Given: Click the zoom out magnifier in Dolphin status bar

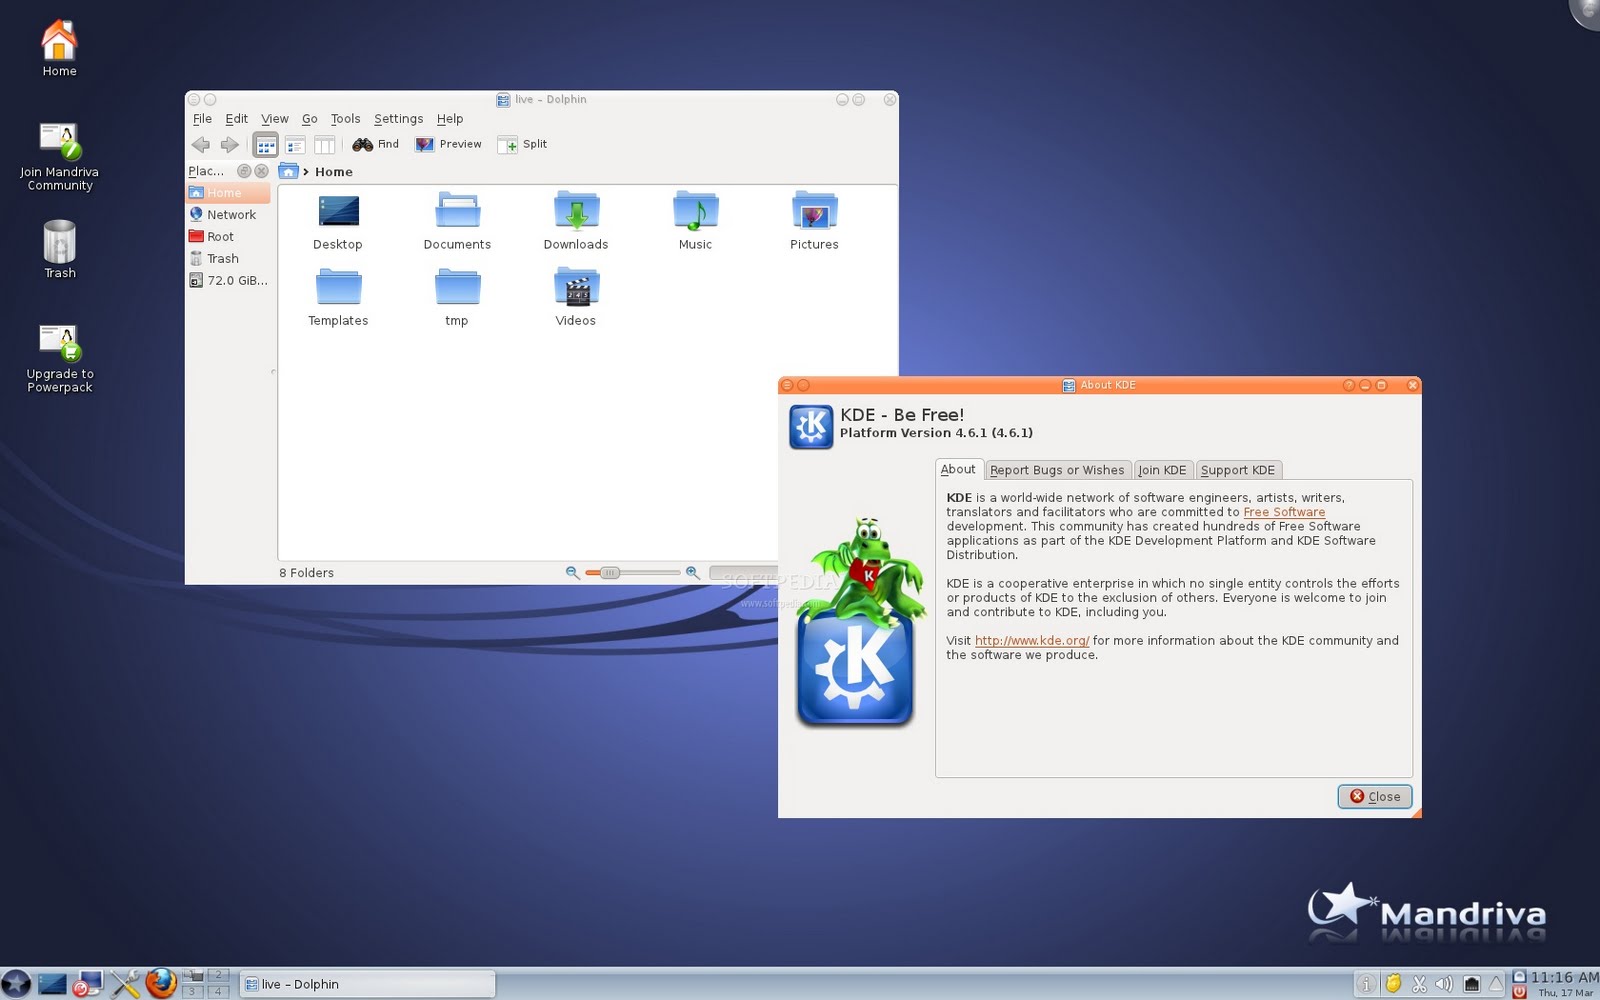Looking at the screenshot, I should (x=572, y=573).
